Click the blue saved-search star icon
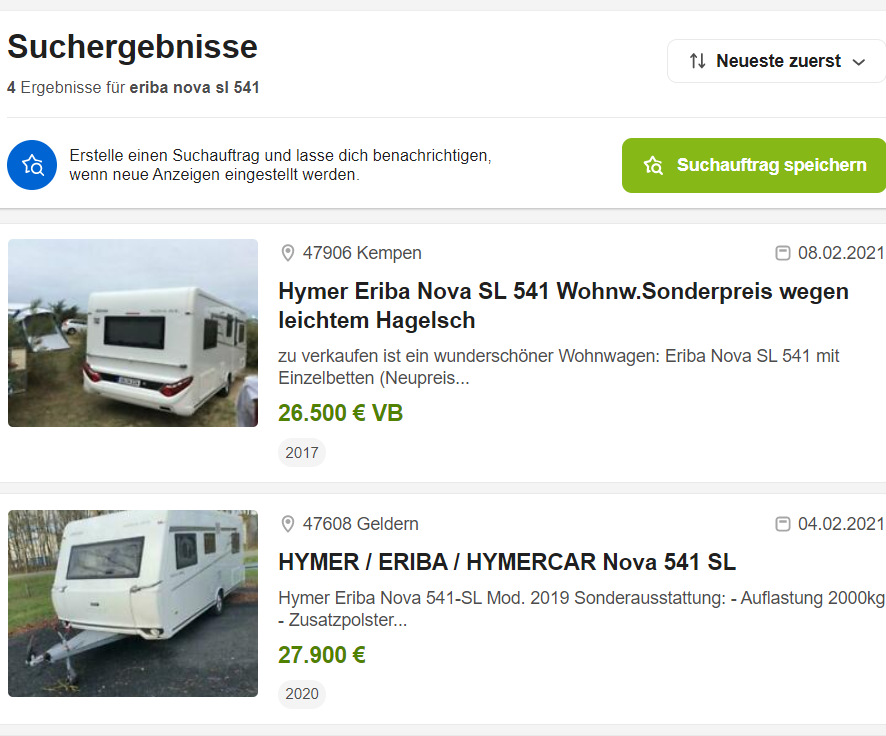This screenshot has width=886, height=736. tap(32, 165)
